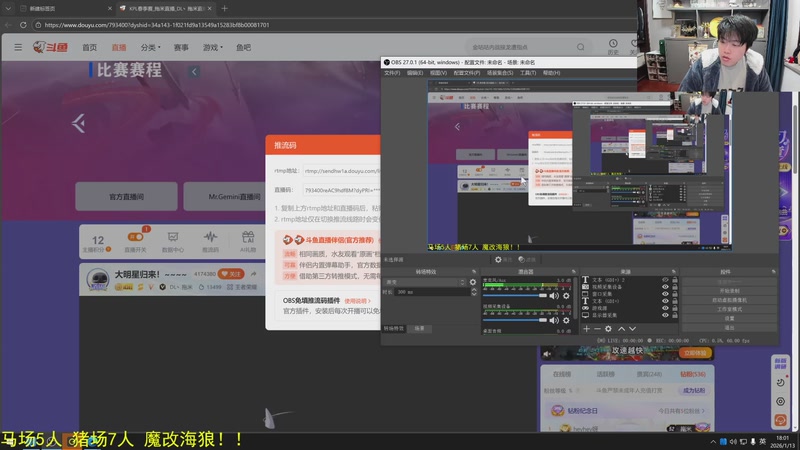
Task: Open the 游戏 dropdown in Douyu nav
Action: coord(212,47)
